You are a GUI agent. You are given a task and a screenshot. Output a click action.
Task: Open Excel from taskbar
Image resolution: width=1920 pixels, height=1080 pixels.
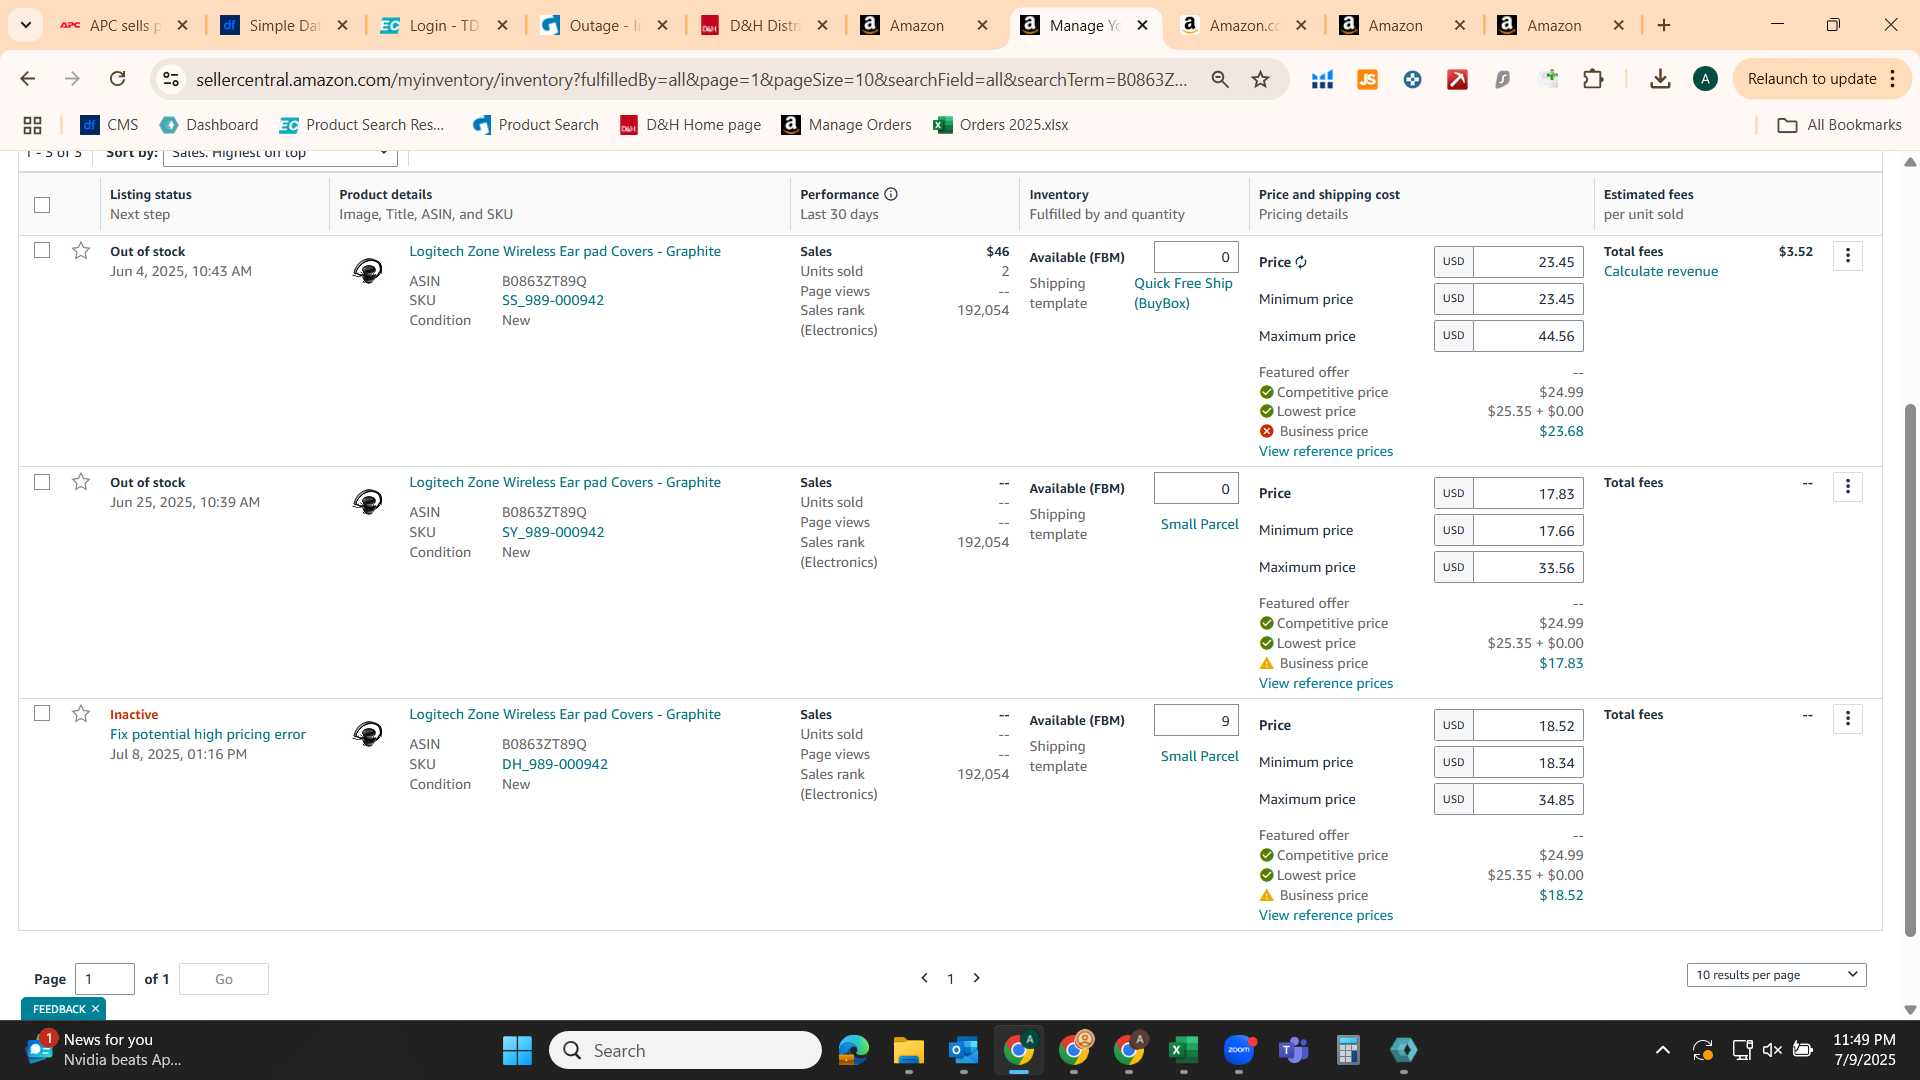(1183, 1050)
